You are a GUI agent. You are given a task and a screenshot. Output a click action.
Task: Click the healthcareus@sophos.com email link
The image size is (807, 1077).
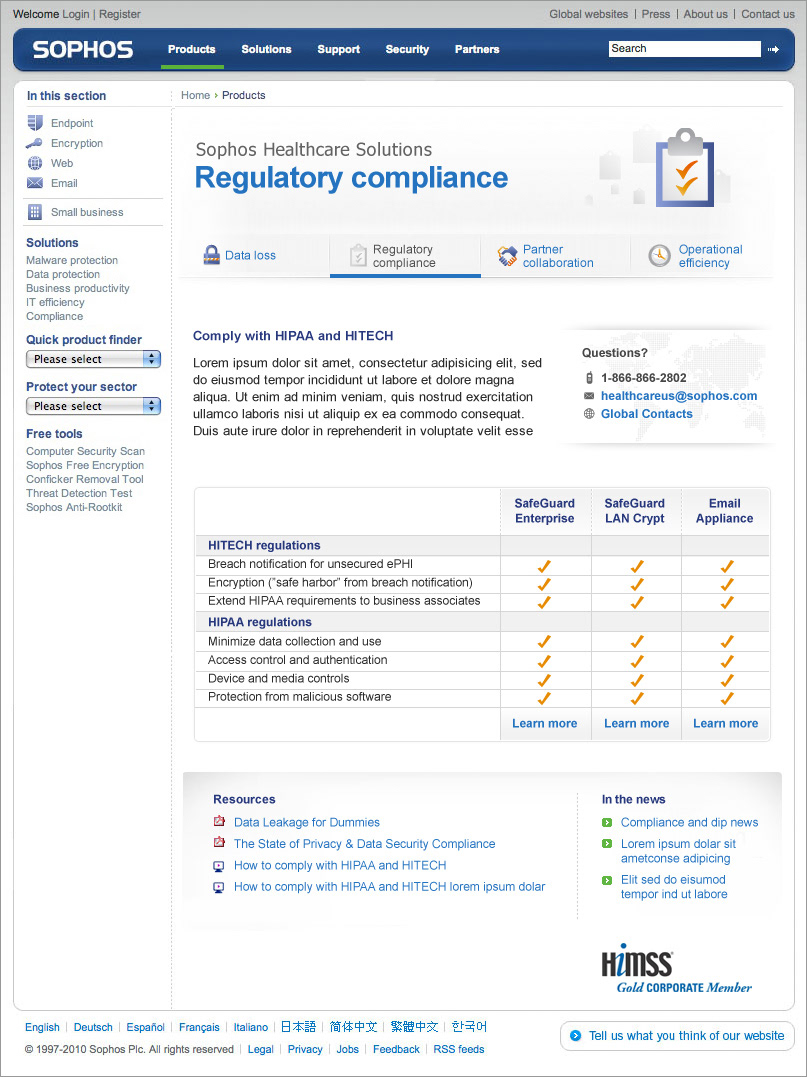[679, 396]
